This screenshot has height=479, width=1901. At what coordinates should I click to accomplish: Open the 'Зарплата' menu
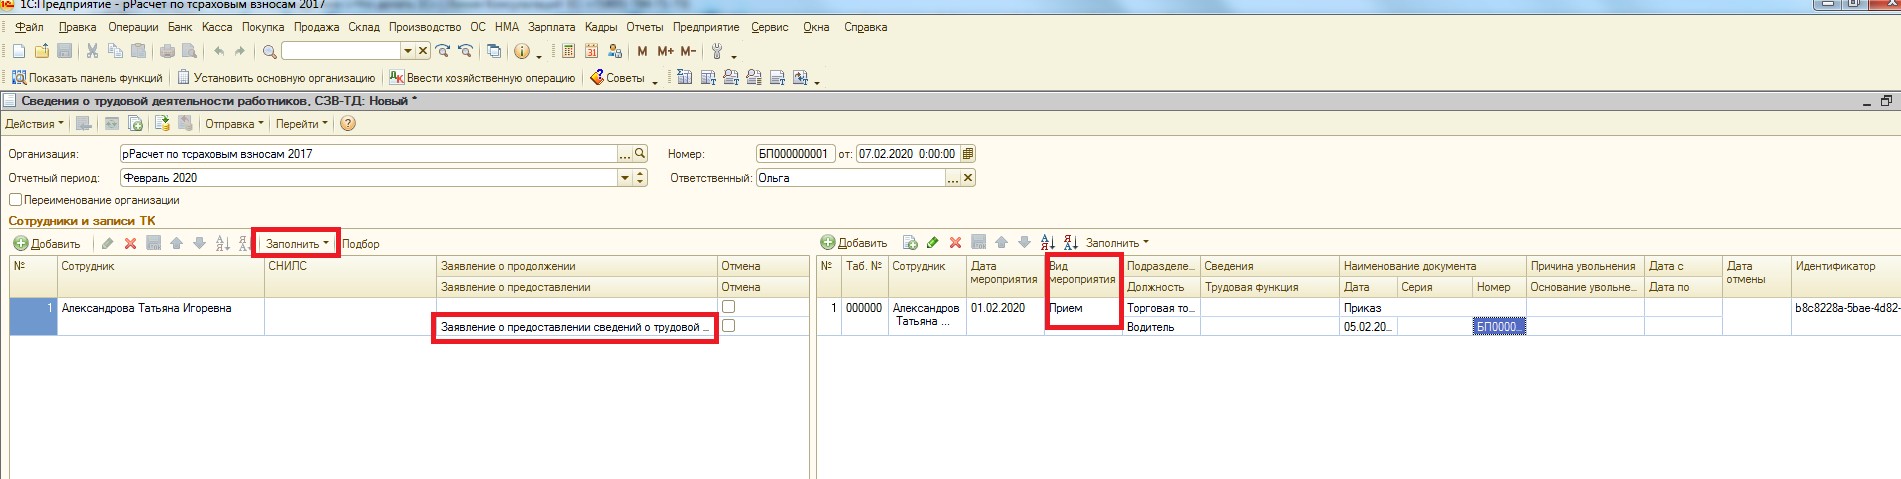[x=551, y=27]
